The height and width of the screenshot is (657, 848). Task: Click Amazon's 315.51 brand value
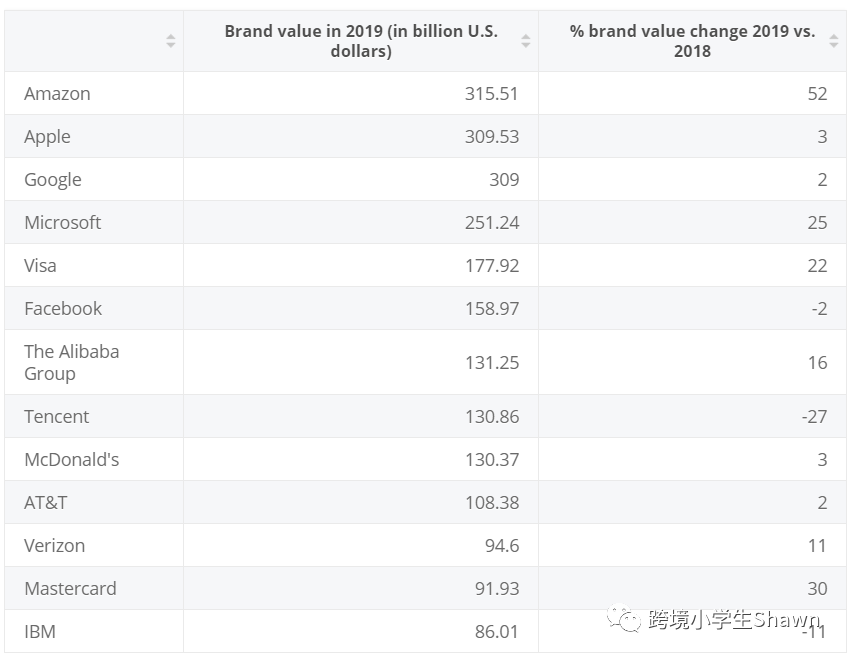tap(492, 94)
